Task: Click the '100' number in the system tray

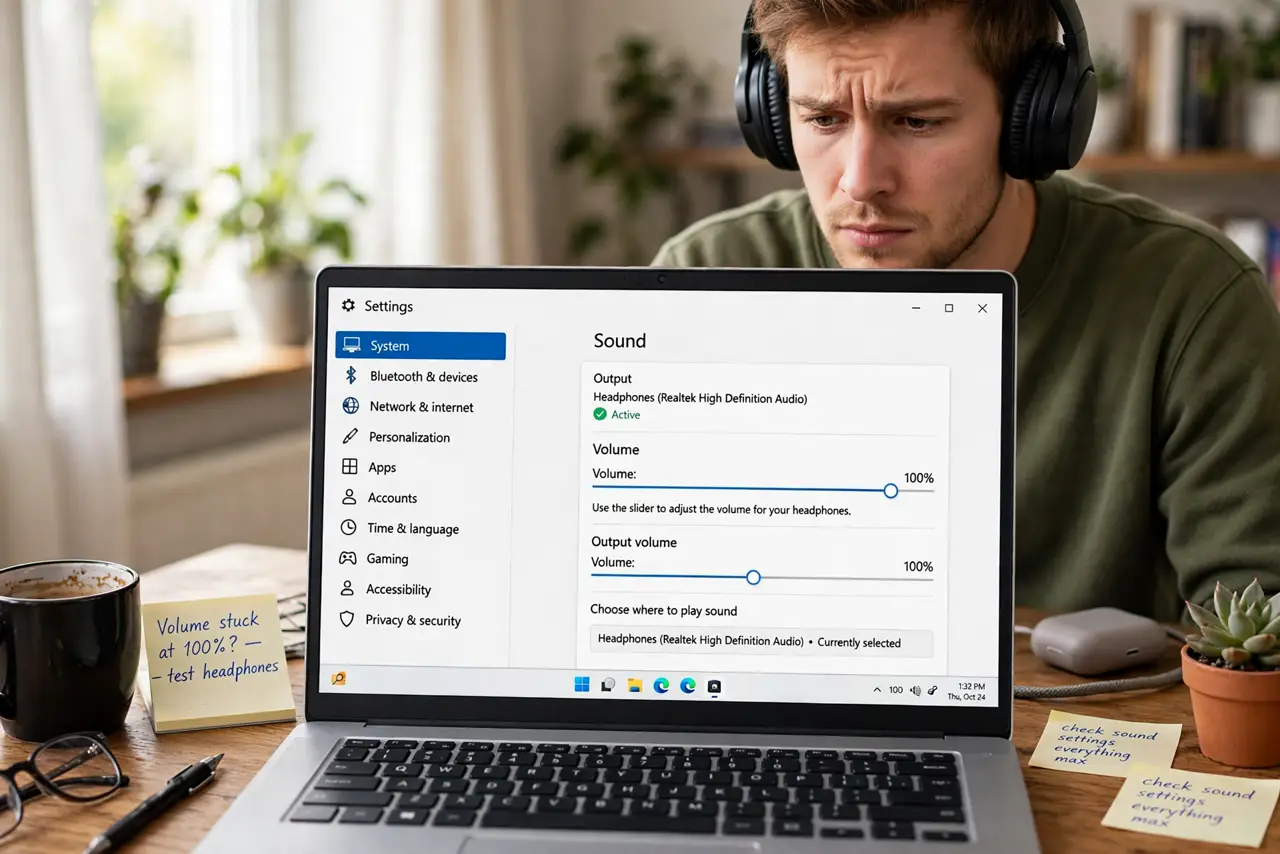Action: 896,690
